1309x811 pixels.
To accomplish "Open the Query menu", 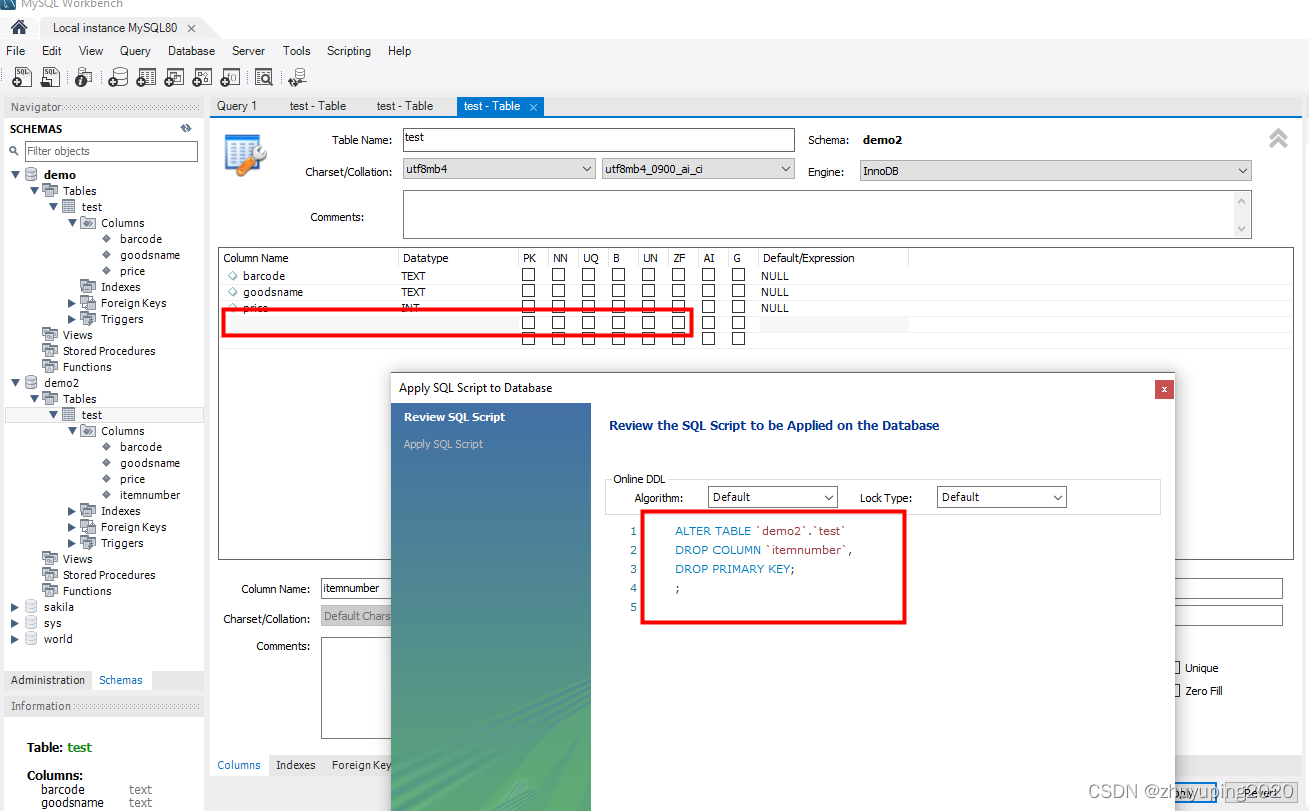I will click(135, 51).
